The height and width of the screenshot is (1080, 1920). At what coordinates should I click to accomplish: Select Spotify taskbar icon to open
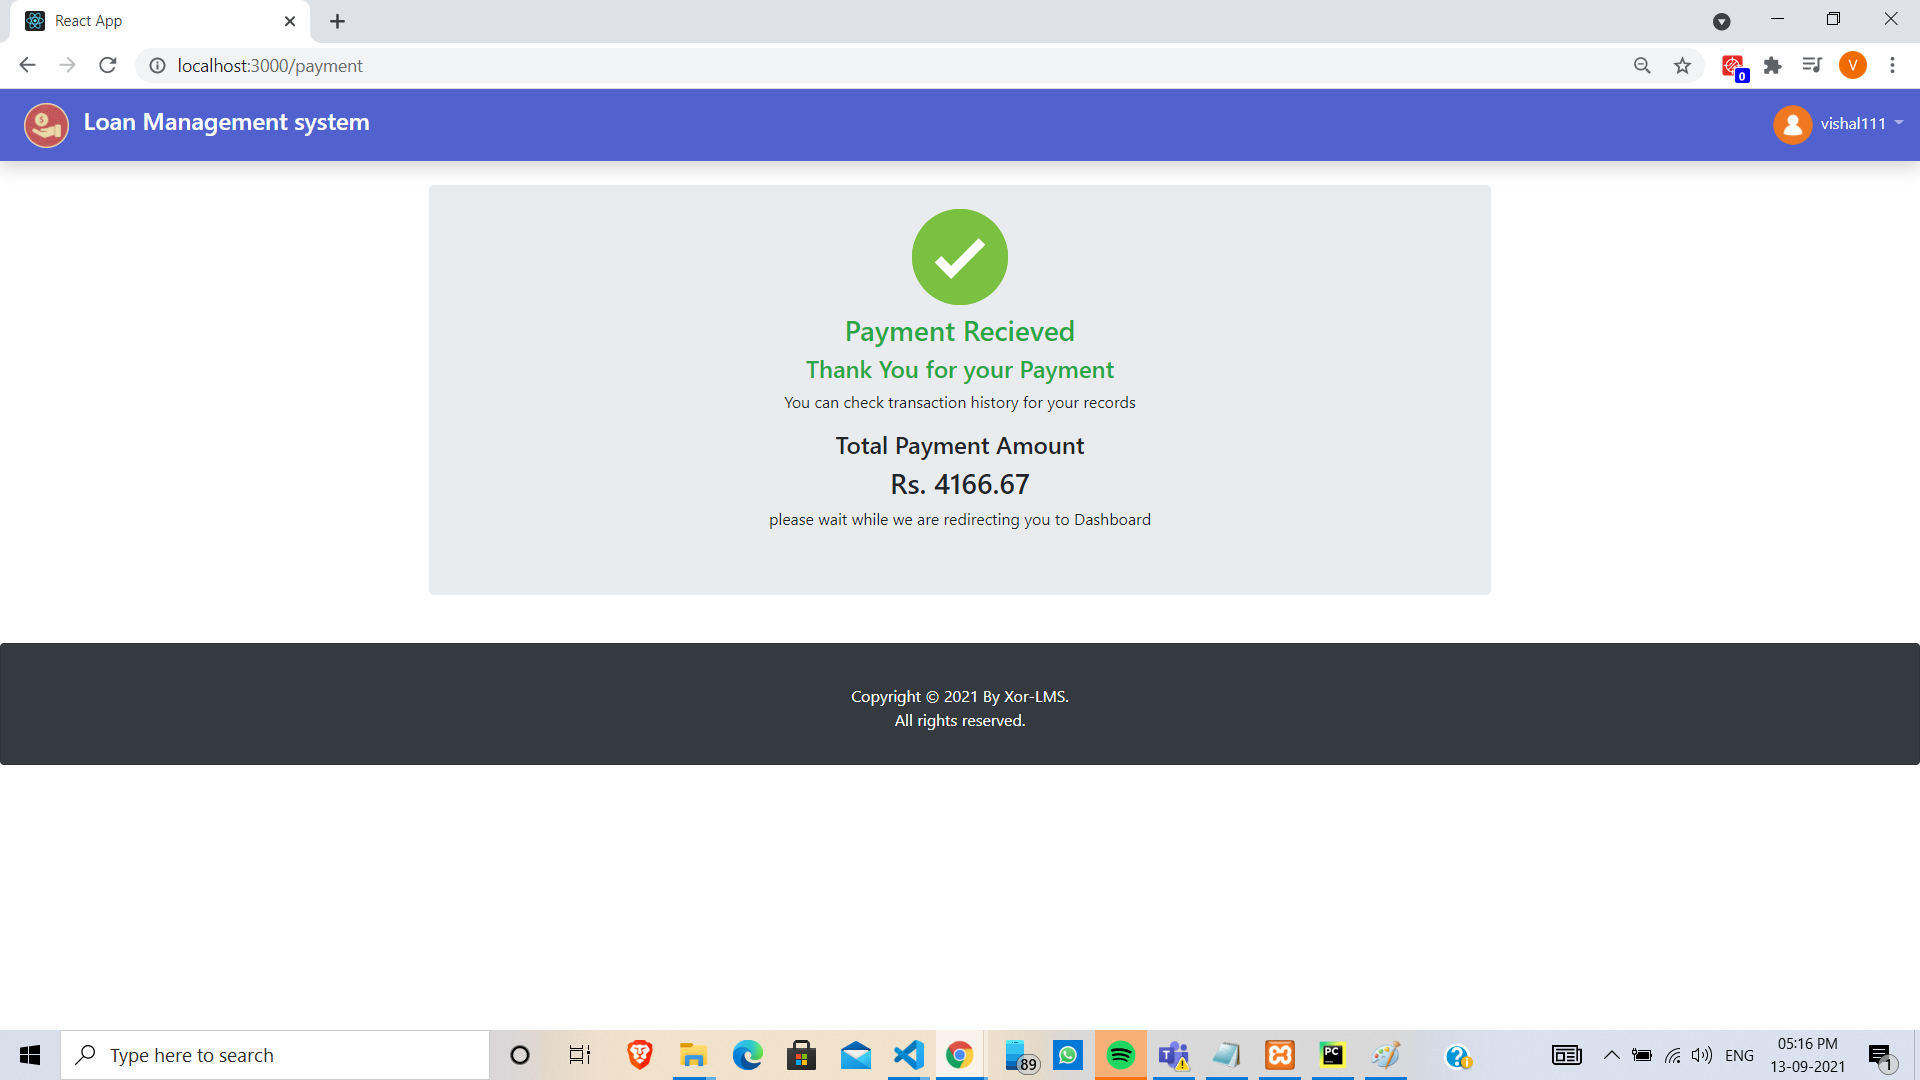[x=1118, y=1055]
